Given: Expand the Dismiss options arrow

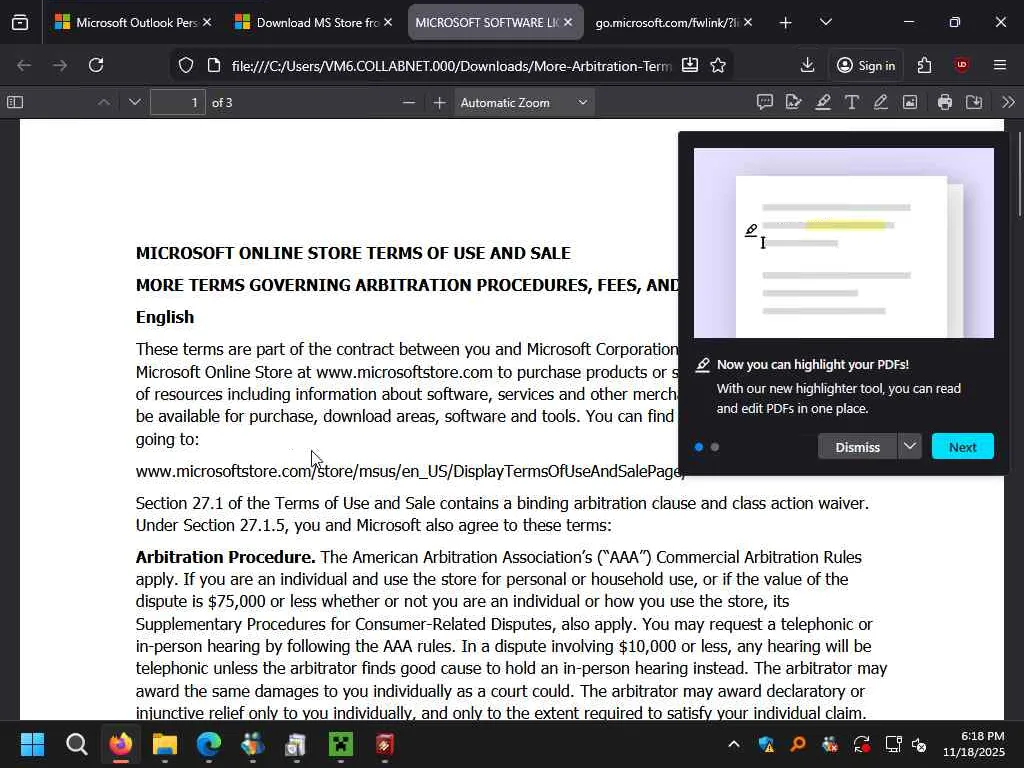Looking at the screenshot, I should pos(910,447).
